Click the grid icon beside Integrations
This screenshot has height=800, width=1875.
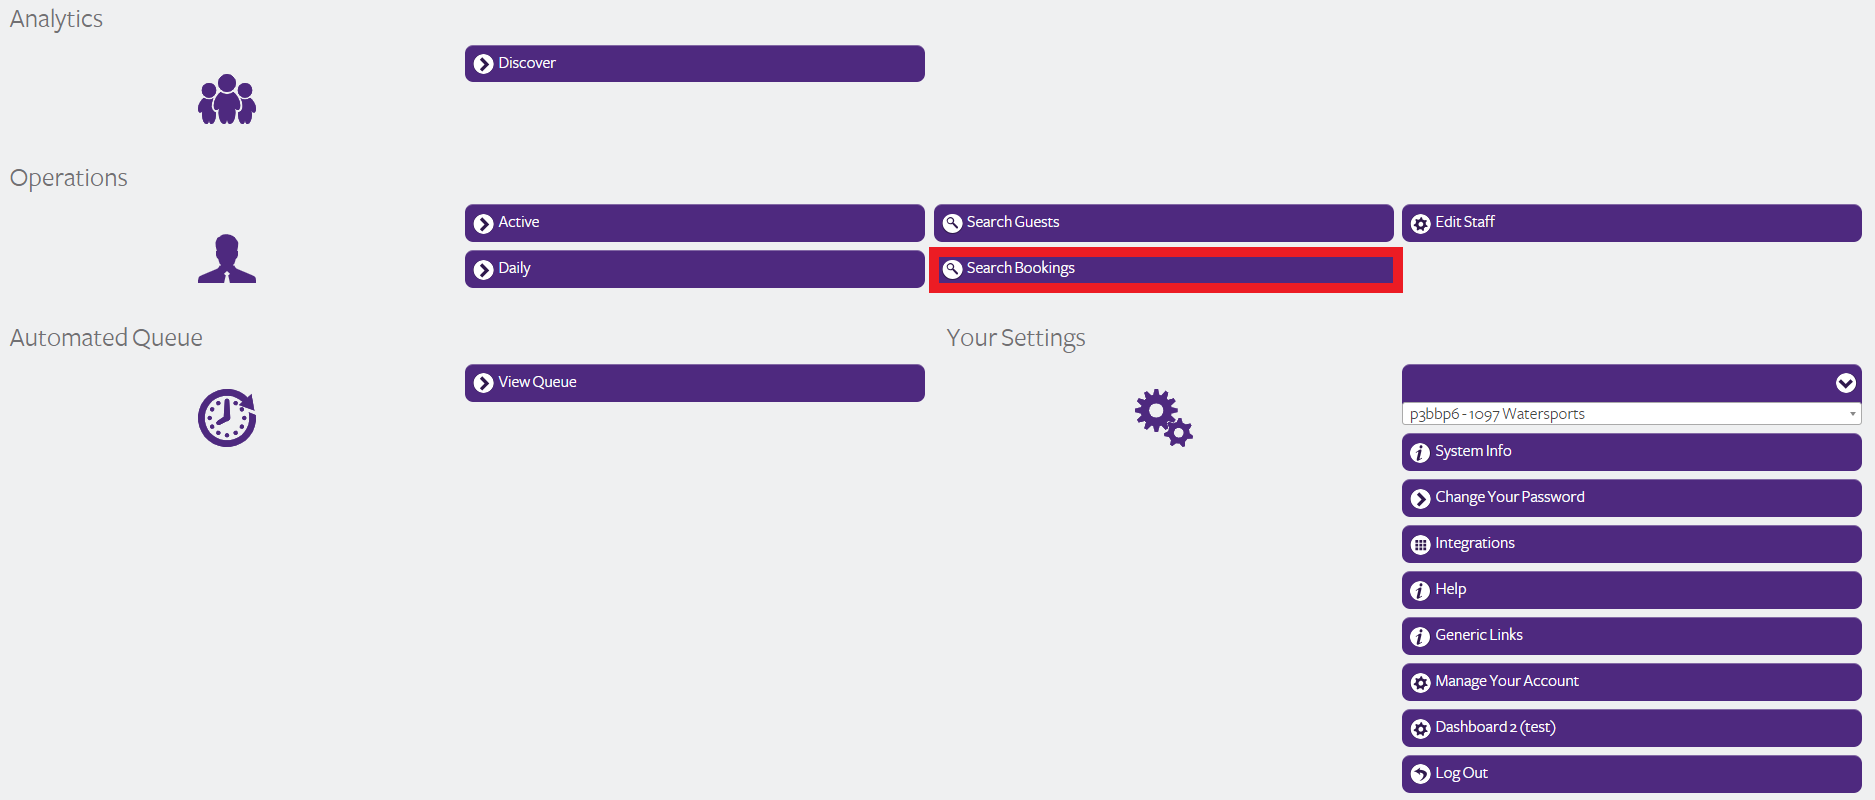[x=1420, y=544]
